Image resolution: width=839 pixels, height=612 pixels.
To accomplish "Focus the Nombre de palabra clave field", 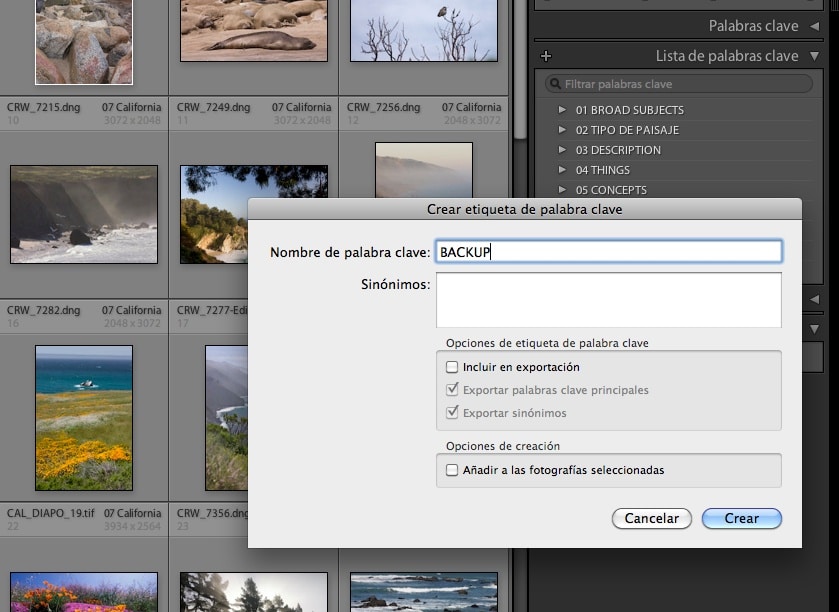I will pyautogui.click(x=609, y=252).
